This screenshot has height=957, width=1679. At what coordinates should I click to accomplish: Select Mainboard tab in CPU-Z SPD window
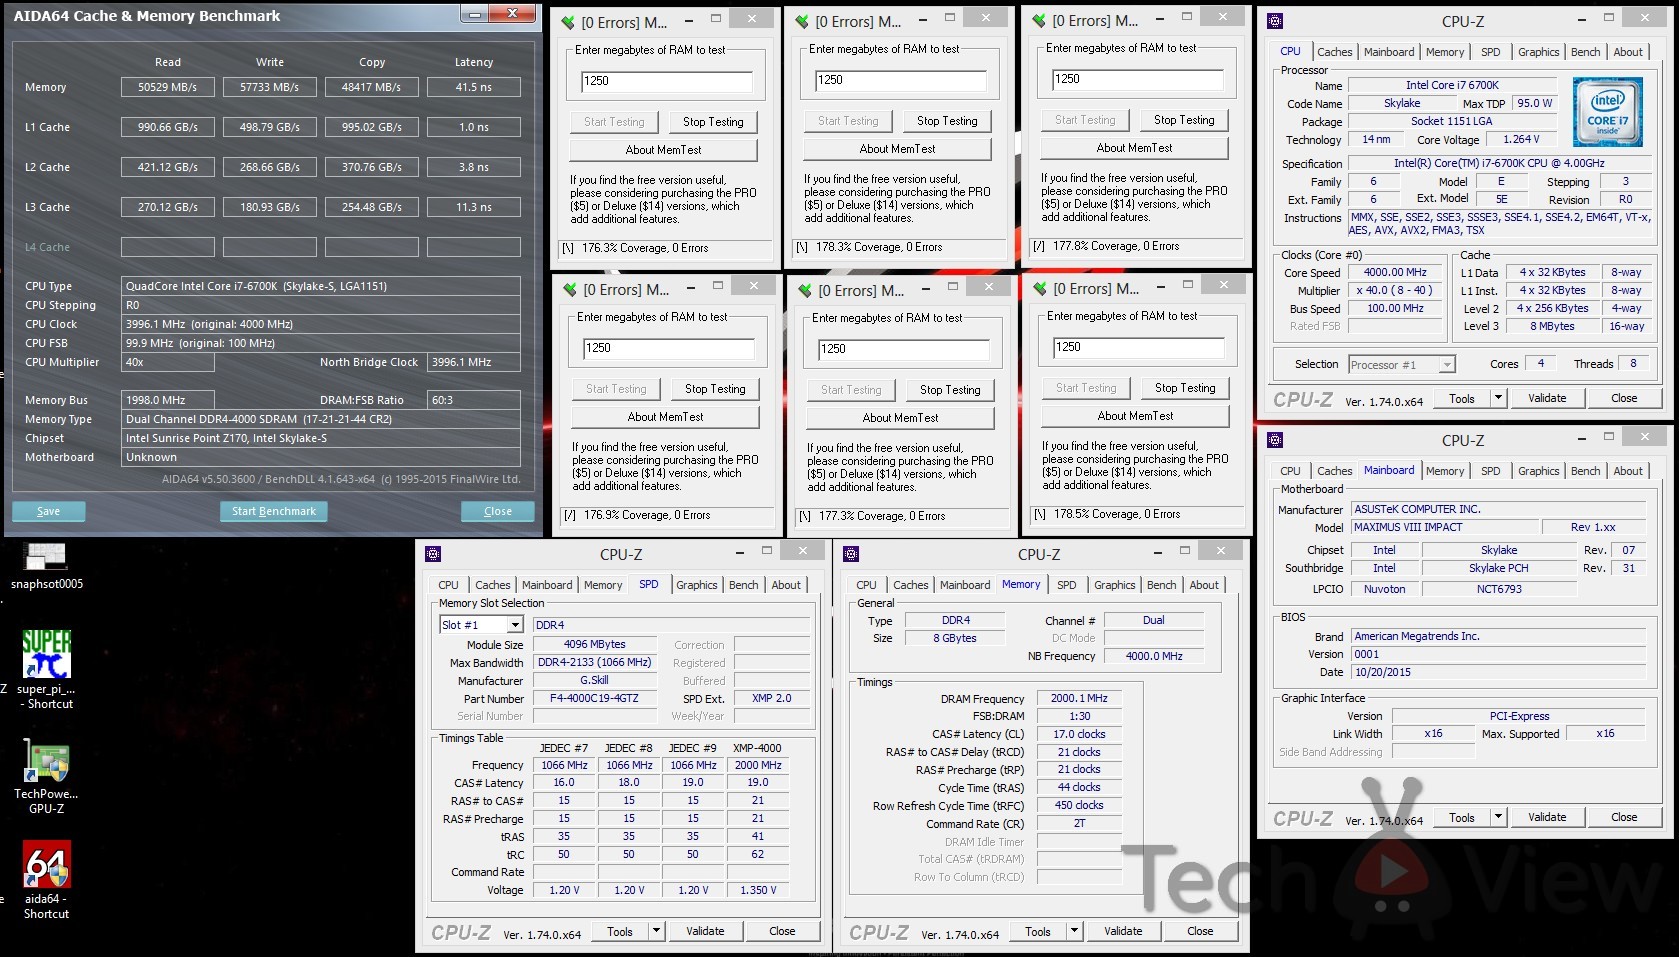547,585
